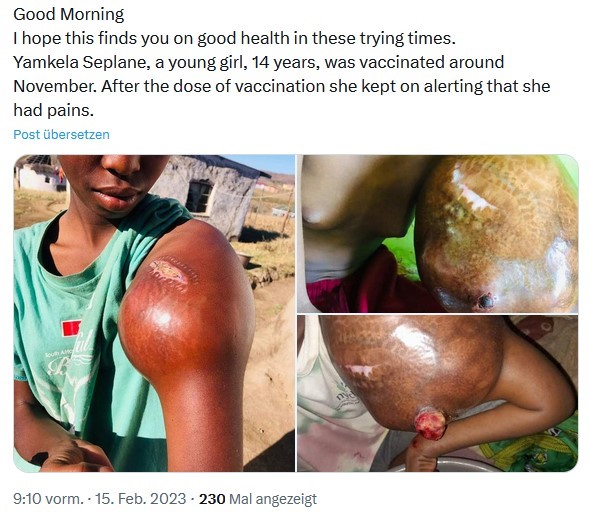Click the line starting 'November. After the dose'
590x515 pixels.
282,87
